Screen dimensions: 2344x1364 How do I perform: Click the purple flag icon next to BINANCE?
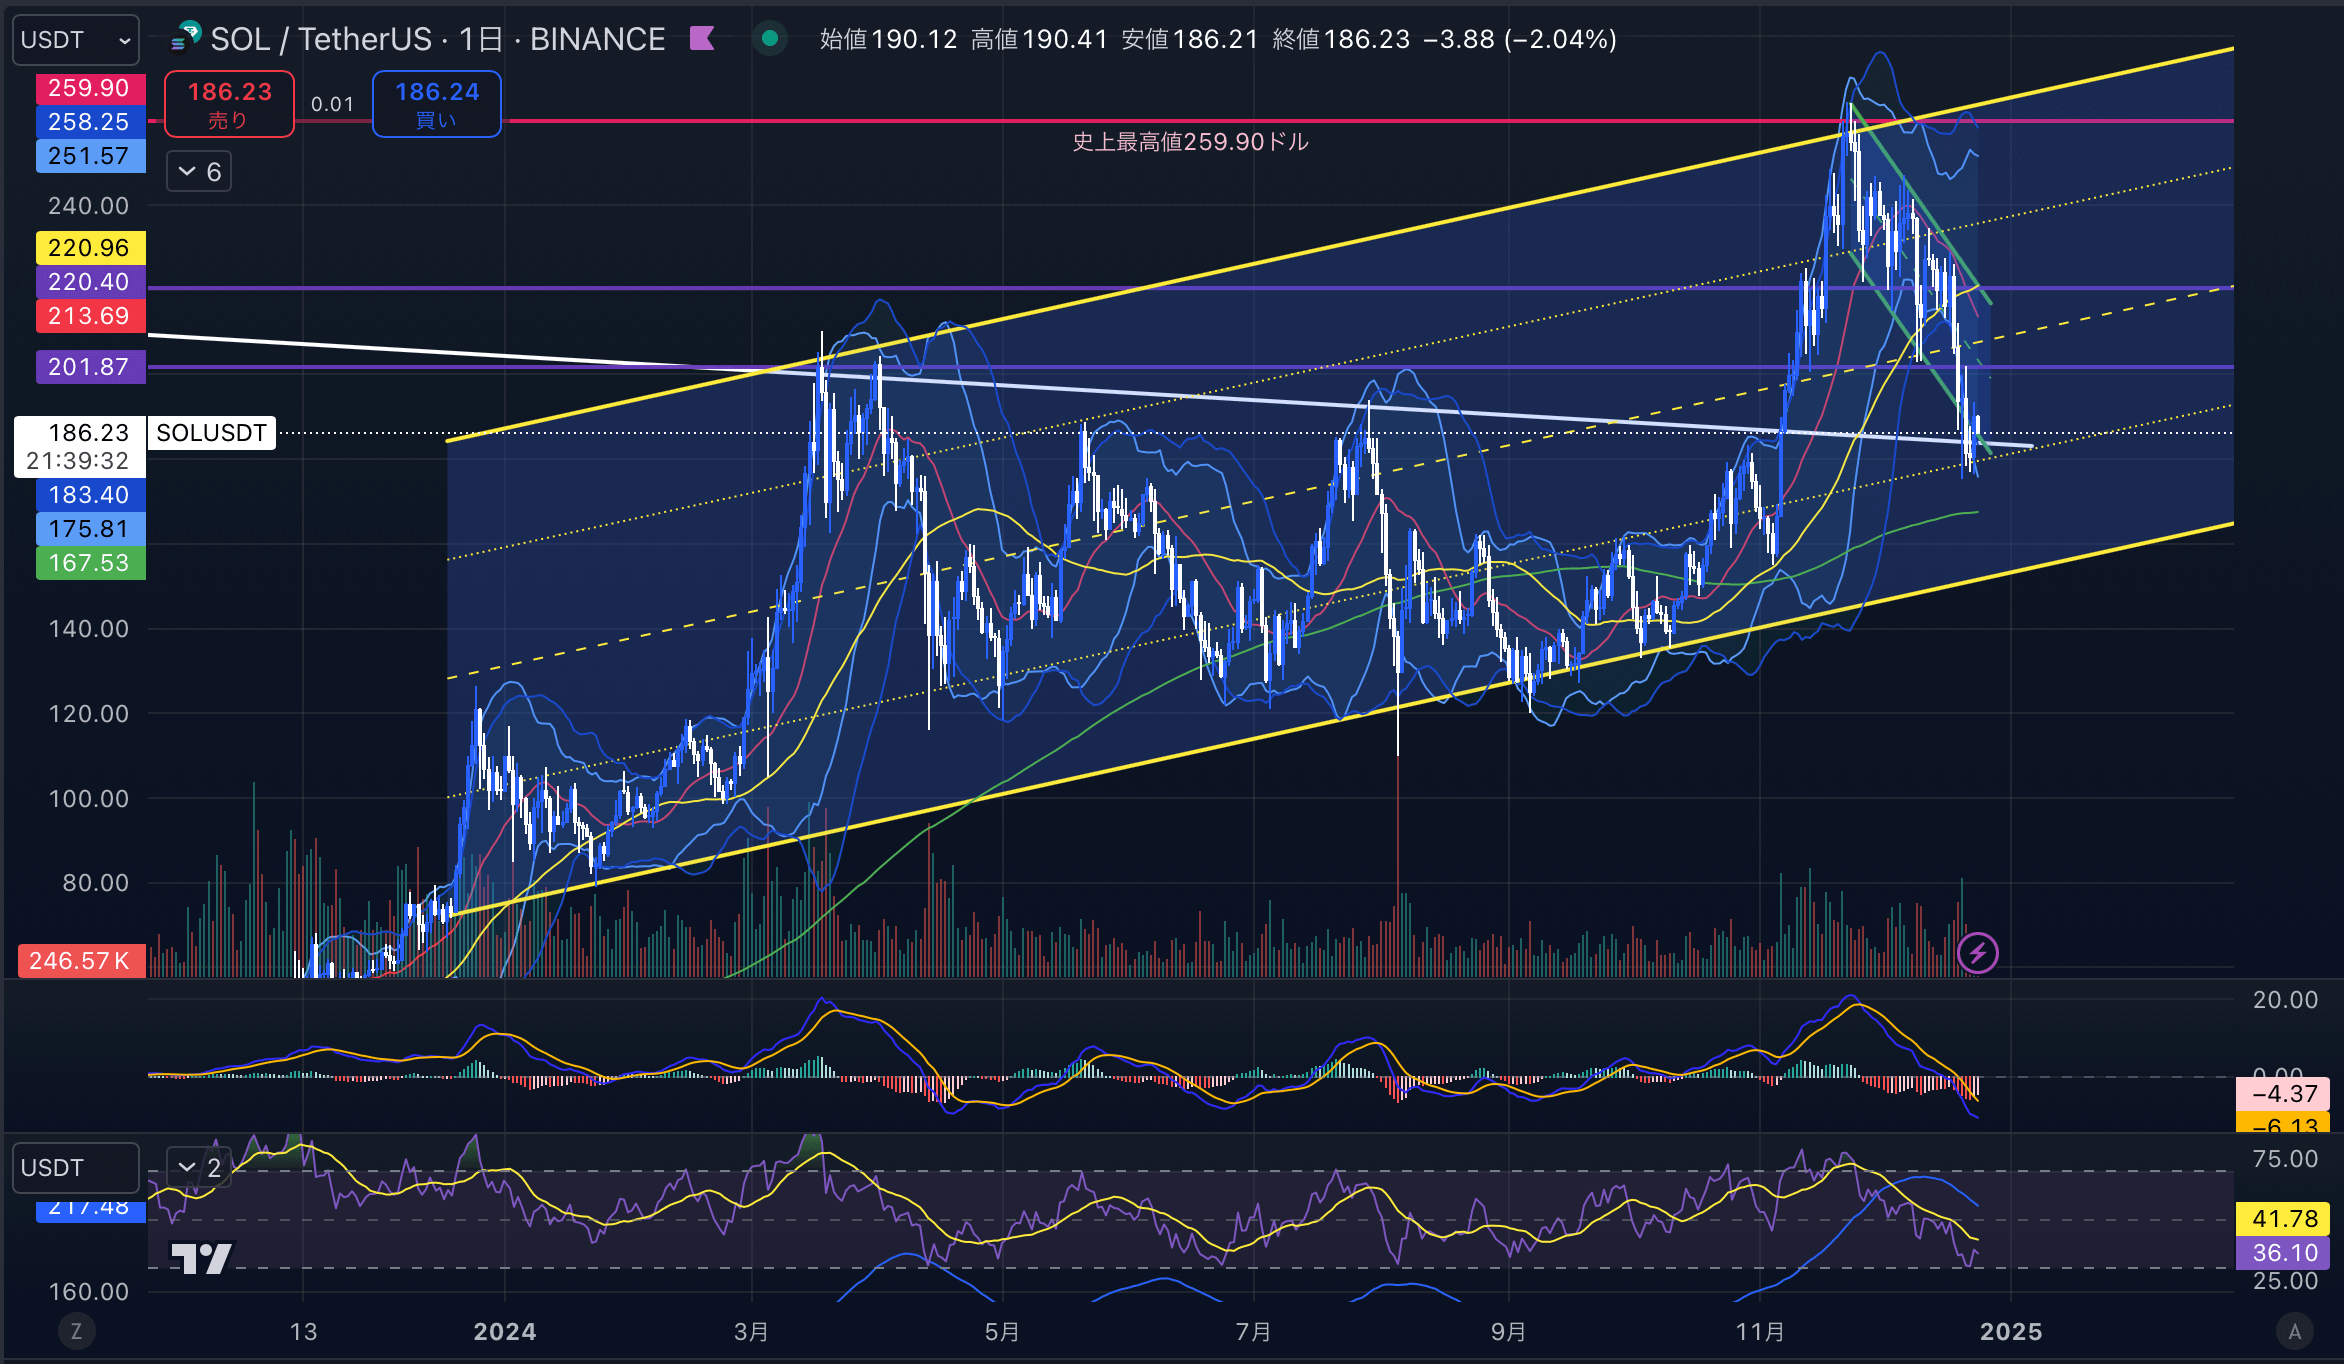pyautogui.click(x=702, y=39)
